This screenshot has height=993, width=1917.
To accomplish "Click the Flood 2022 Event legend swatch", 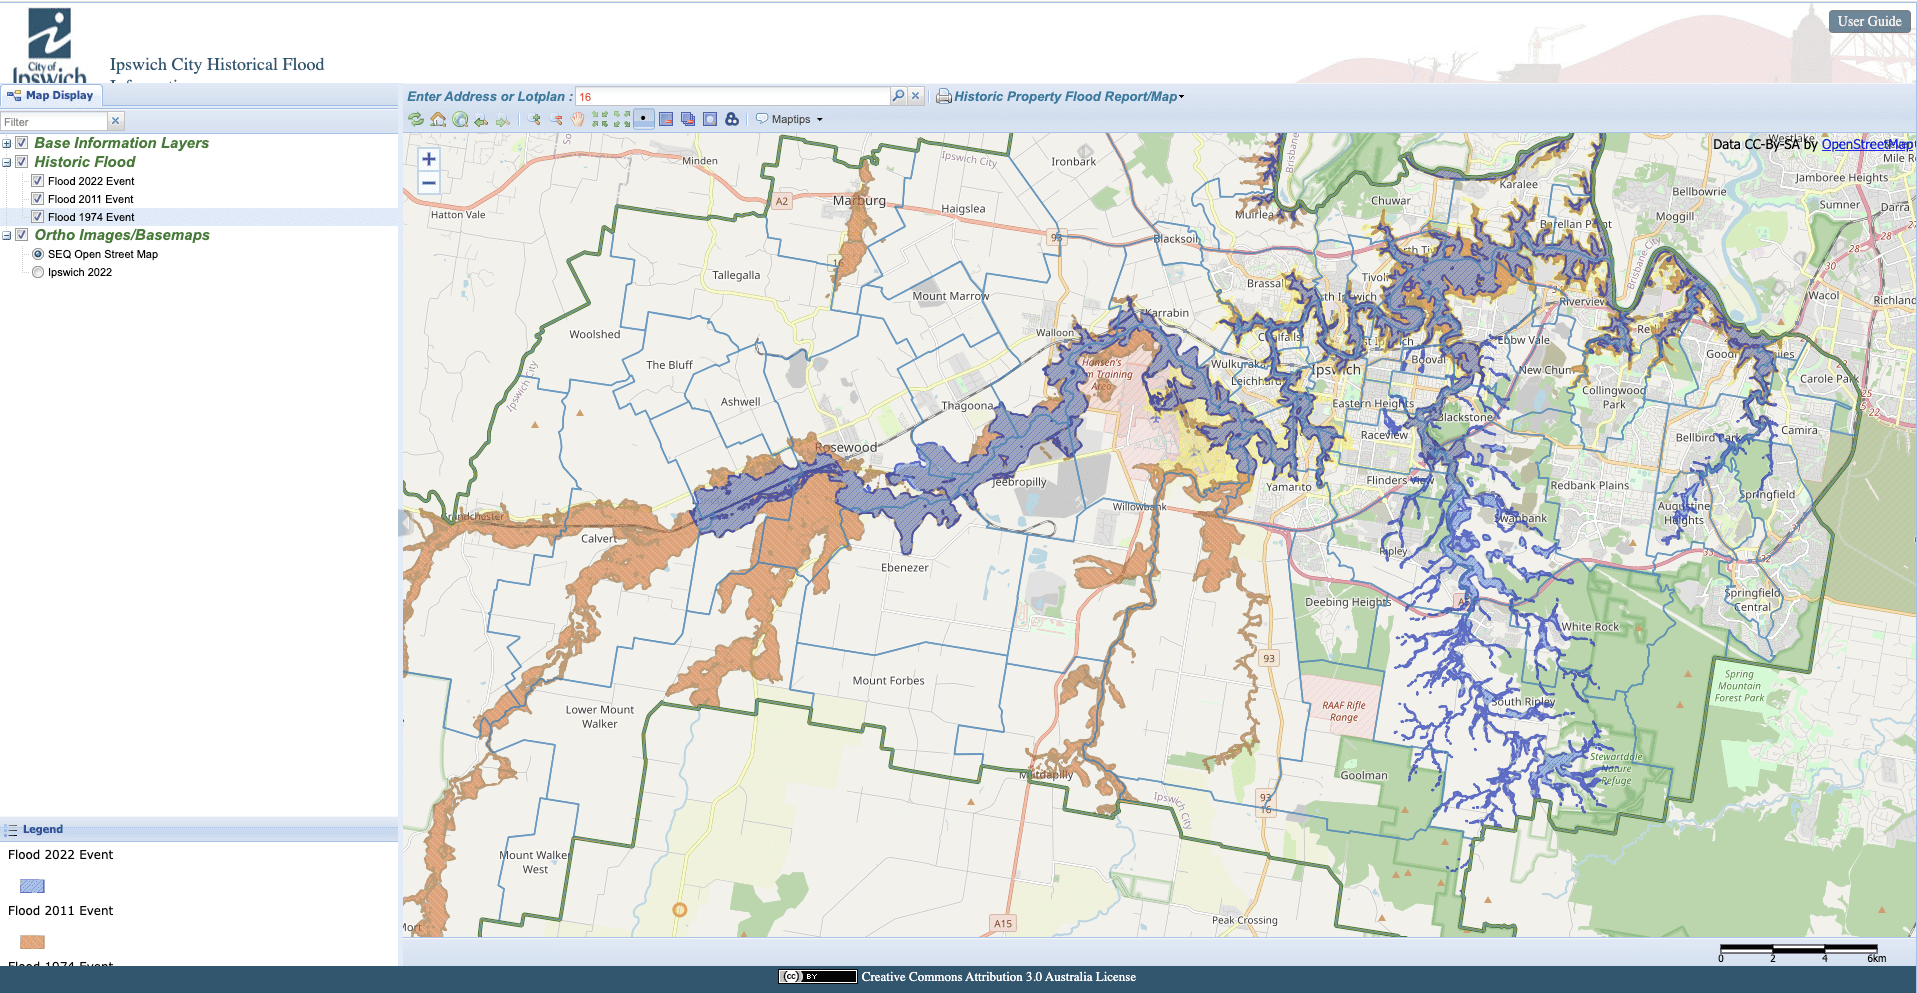I will click(32, 886).
